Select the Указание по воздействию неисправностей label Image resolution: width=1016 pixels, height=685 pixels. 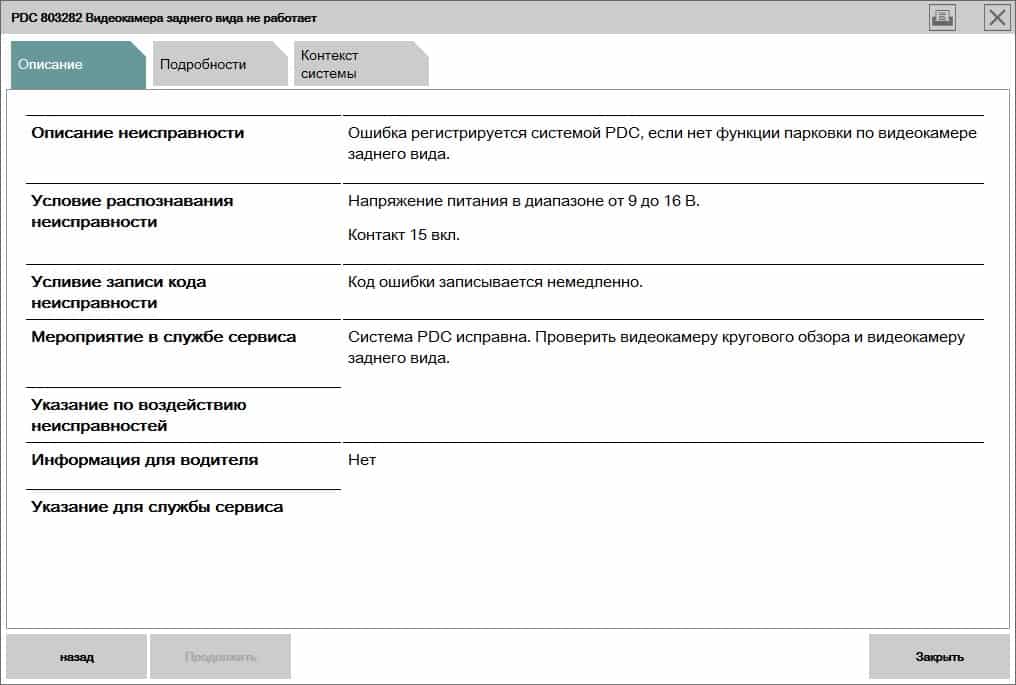pyautogui.click(x=139, y=415)
